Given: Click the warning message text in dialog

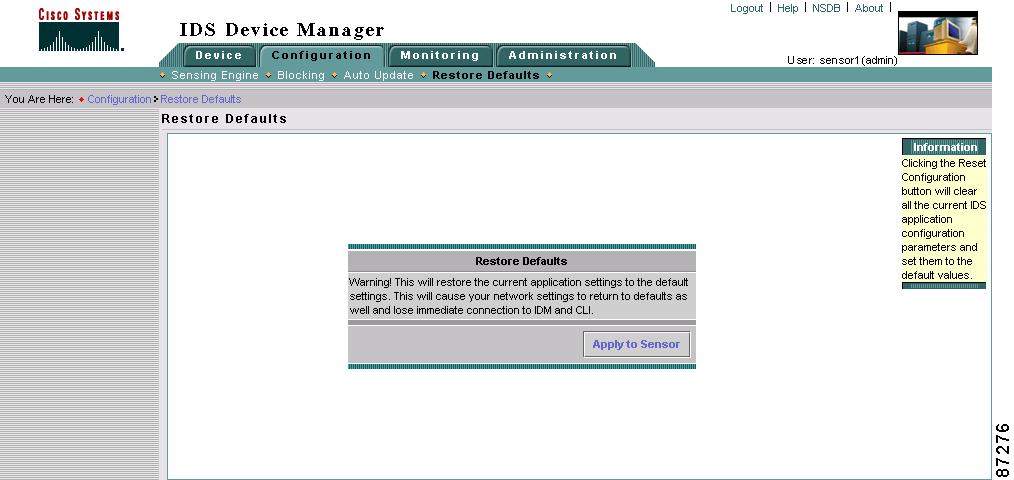Looking at the screenshot, I should 519,296.
